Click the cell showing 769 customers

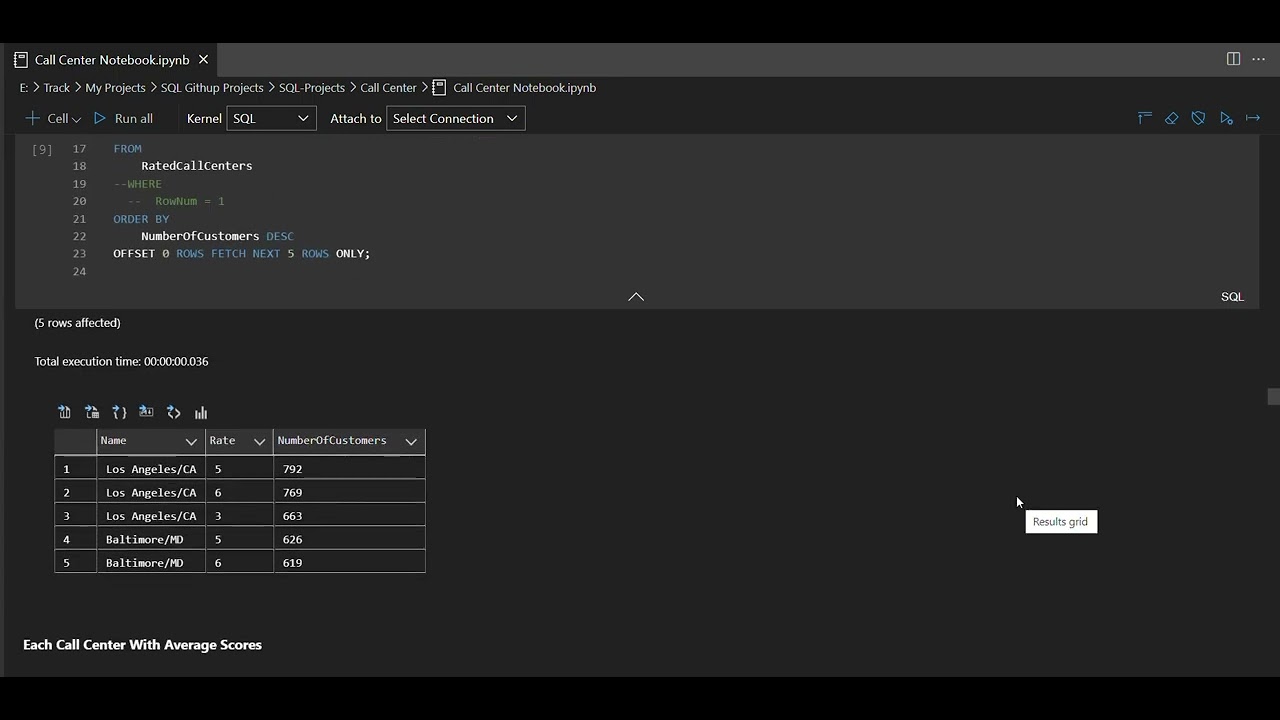click(x=349, y=492)
